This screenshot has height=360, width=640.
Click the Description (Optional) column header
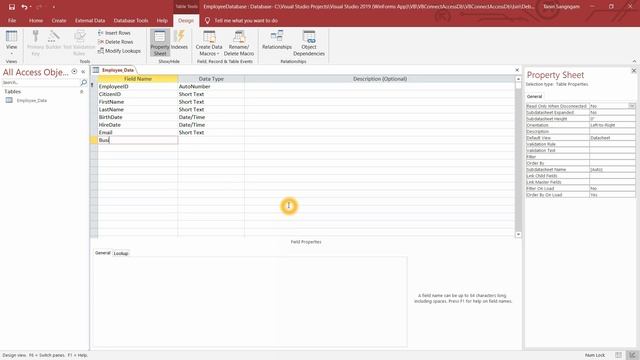(x=380, y=79)
